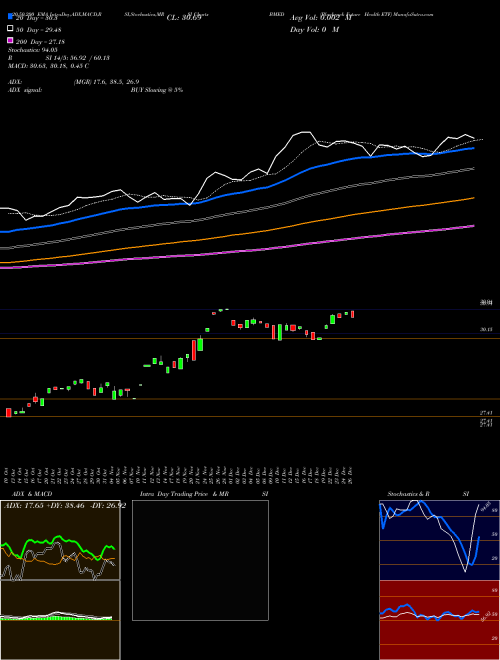500x660 pixels.
Task: Select the '50 Day = 29.48' legend text
Action: point(38,30)
